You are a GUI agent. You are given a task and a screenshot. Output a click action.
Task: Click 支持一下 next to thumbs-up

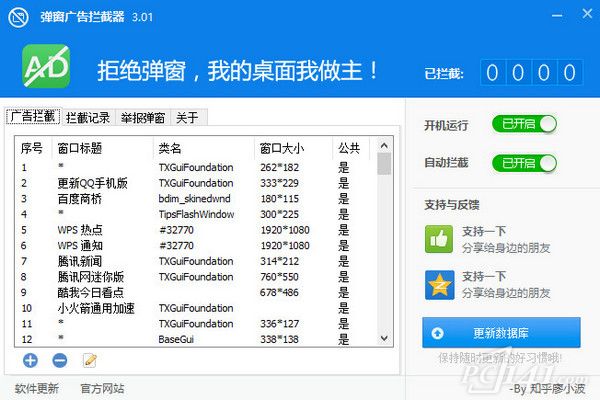pos(484,231)
